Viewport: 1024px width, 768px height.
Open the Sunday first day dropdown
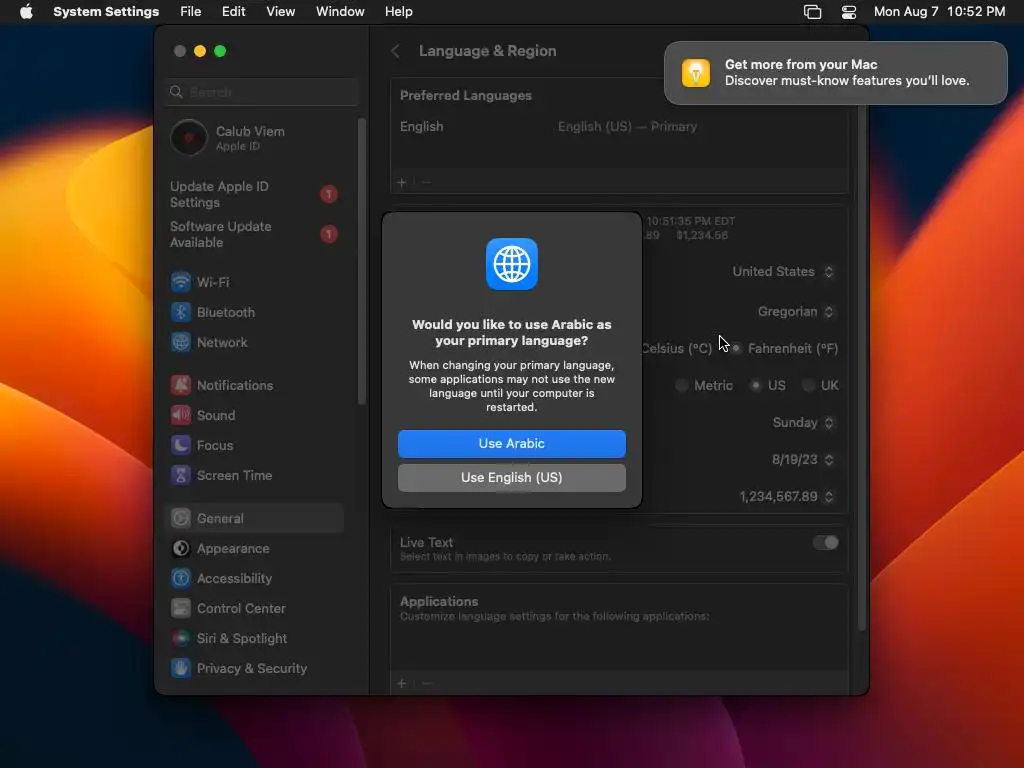point(803,423)
